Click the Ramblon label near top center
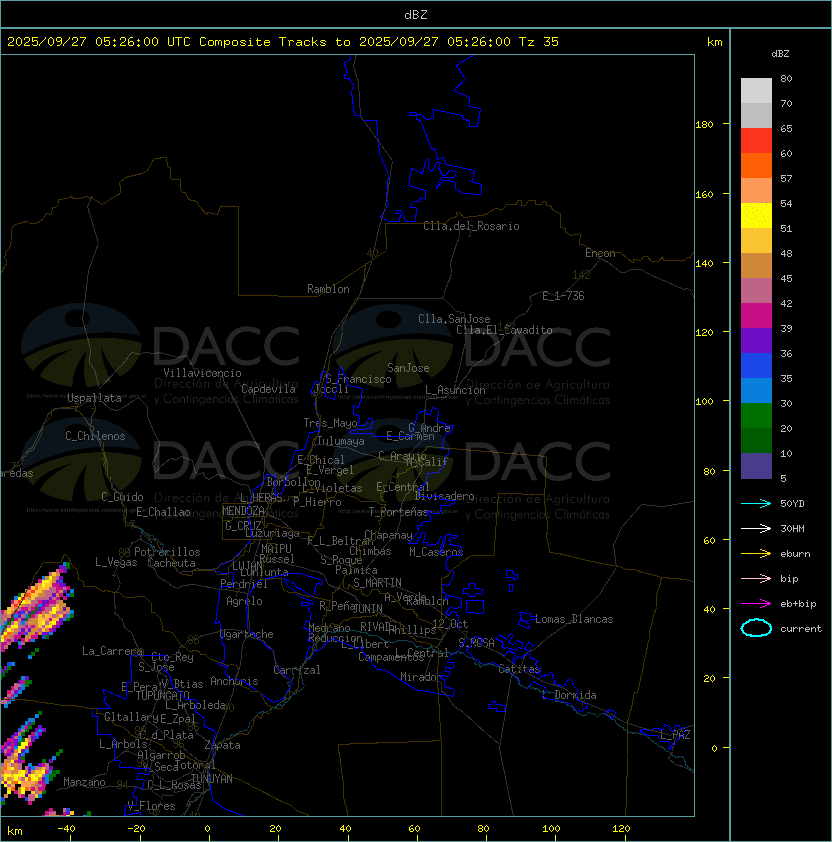The image size is (832, 842). coord(328,289)
